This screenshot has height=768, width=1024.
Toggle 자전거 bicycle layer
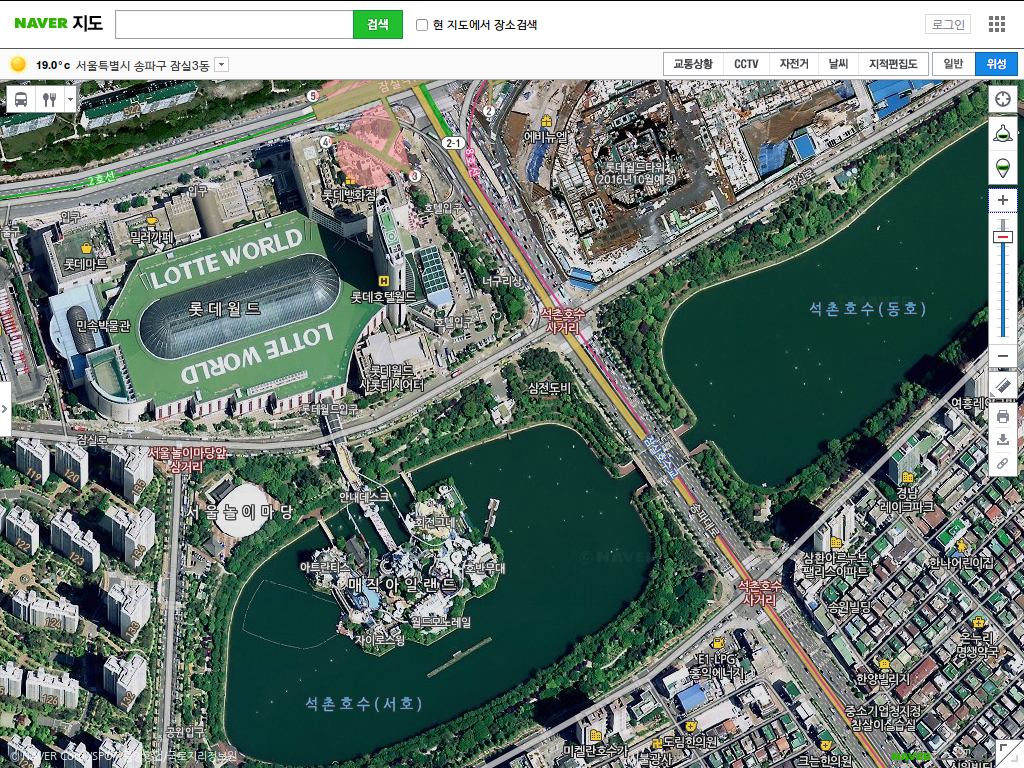(794, 63)
